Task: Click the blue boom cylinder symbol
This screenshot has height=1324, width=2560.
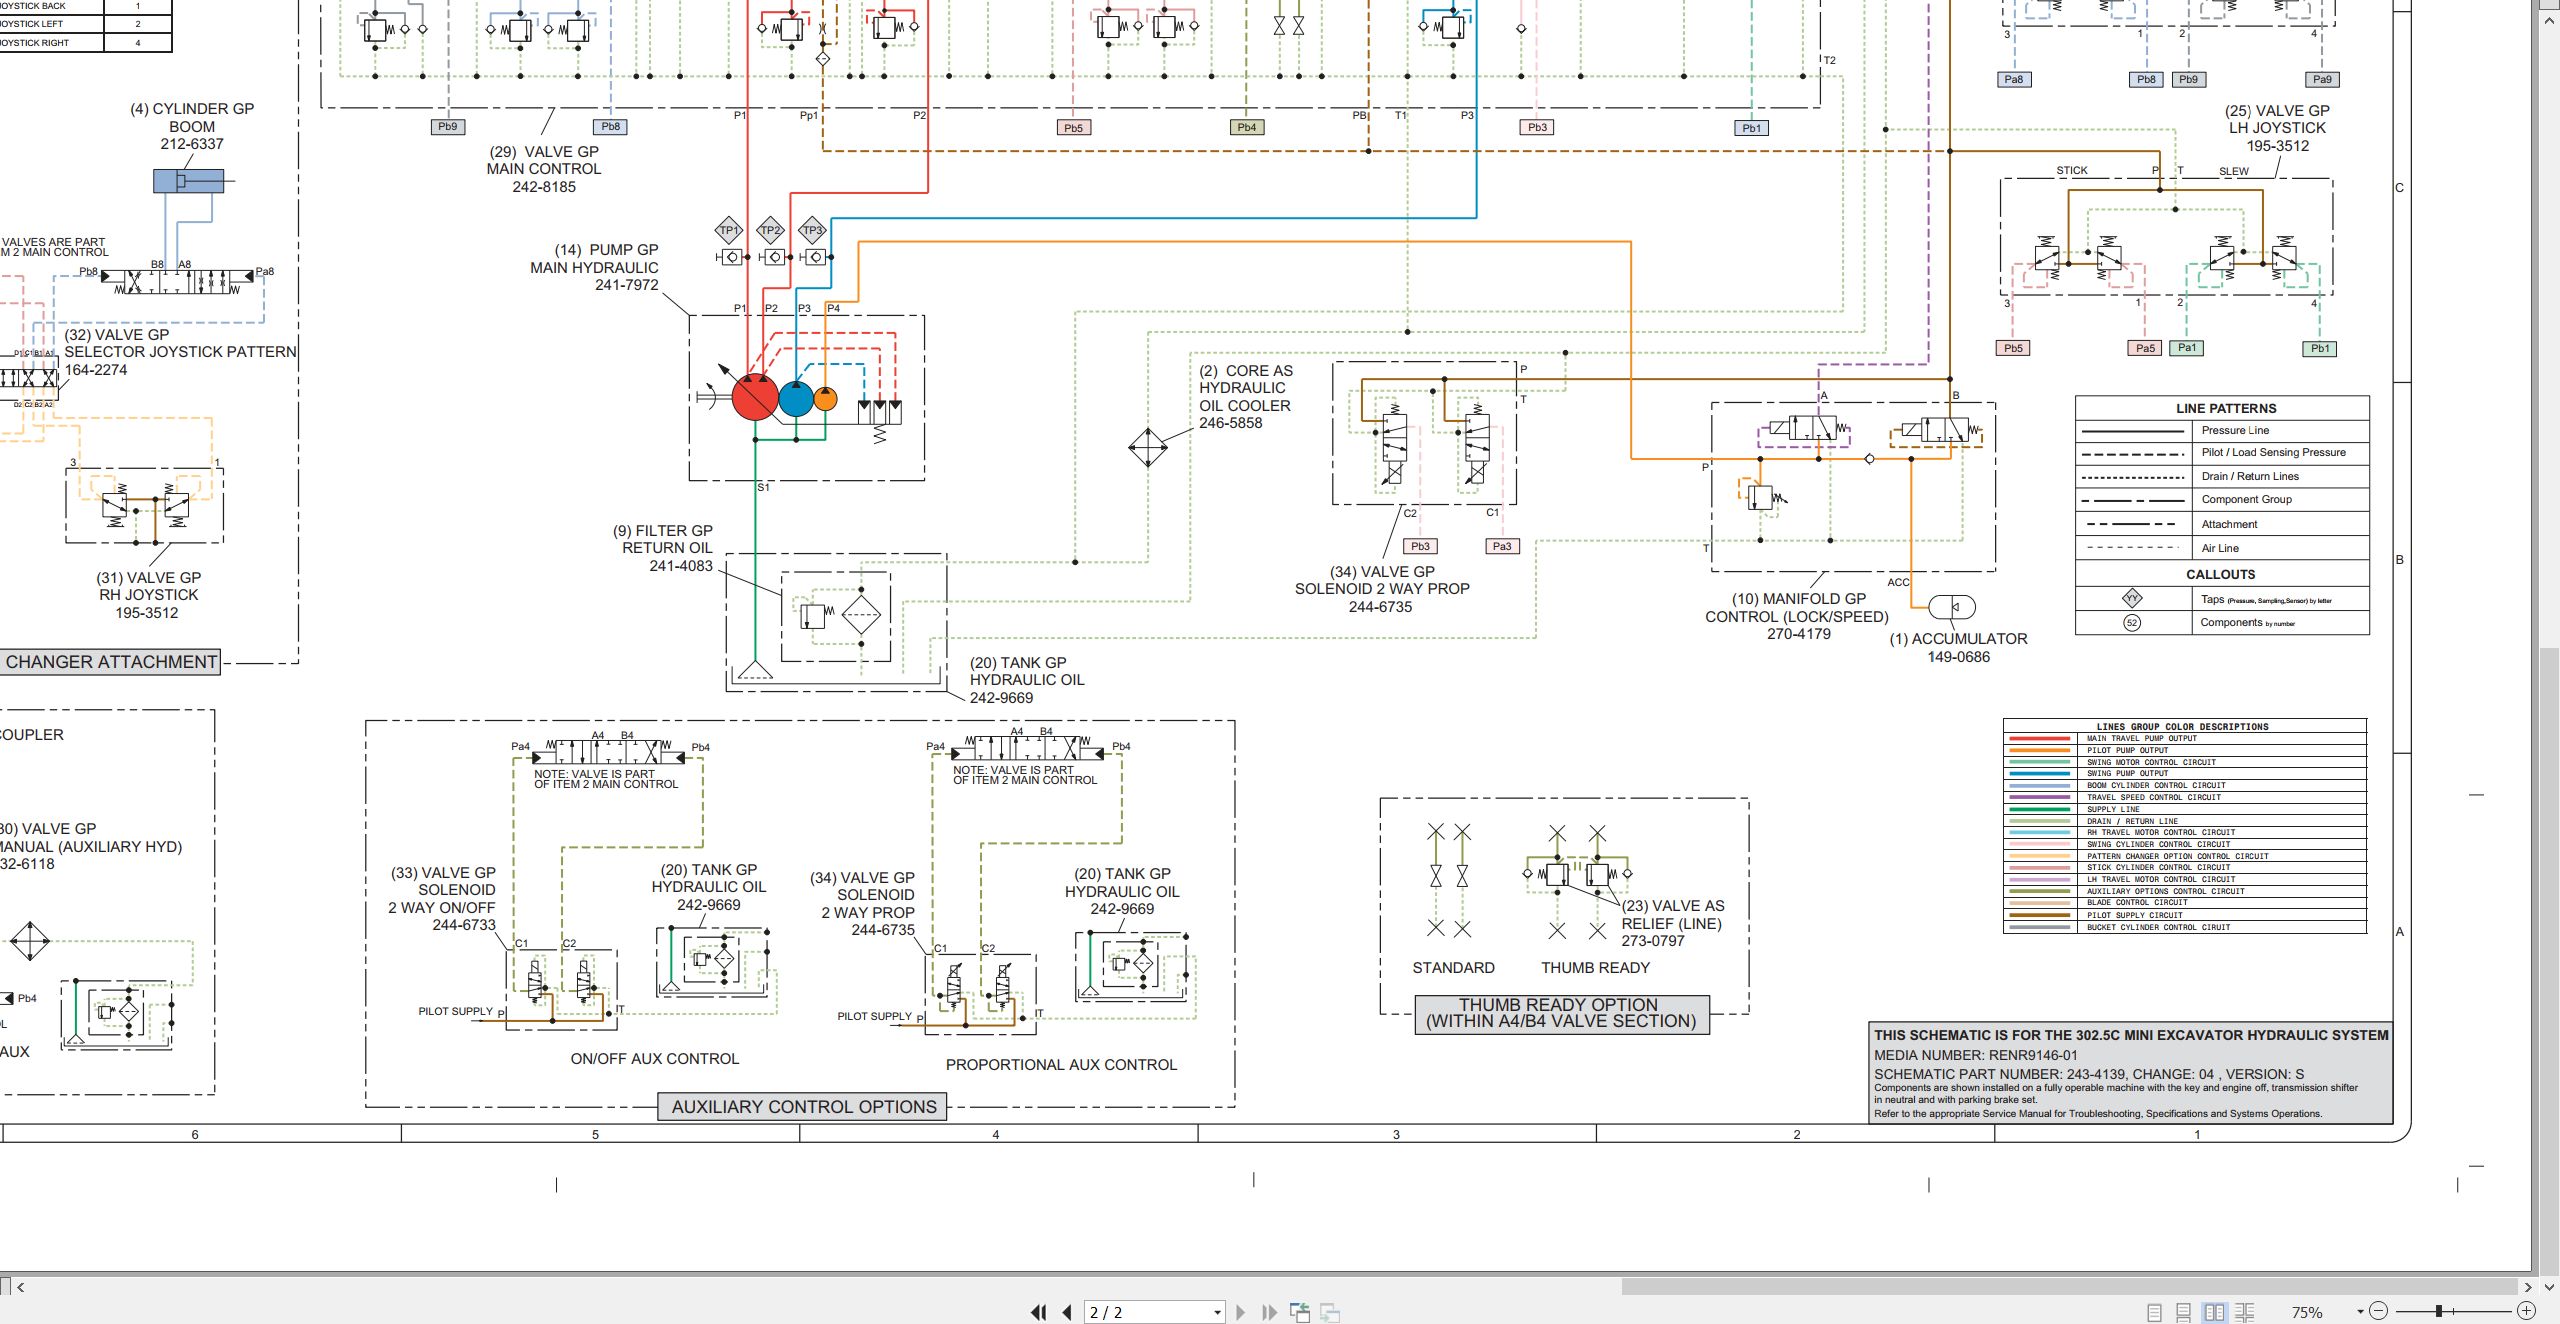Action: [x=188, y=181]
